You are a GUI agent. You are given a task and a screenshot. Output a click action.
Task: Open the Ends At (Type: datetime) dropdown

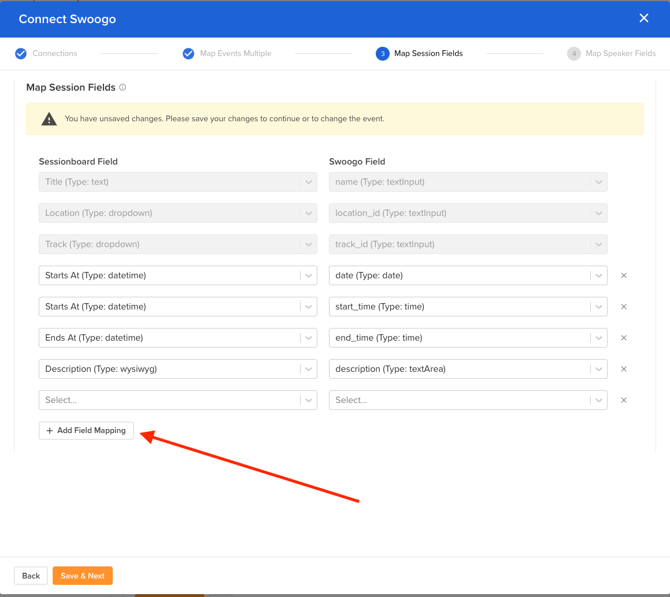tap(178, 338)
